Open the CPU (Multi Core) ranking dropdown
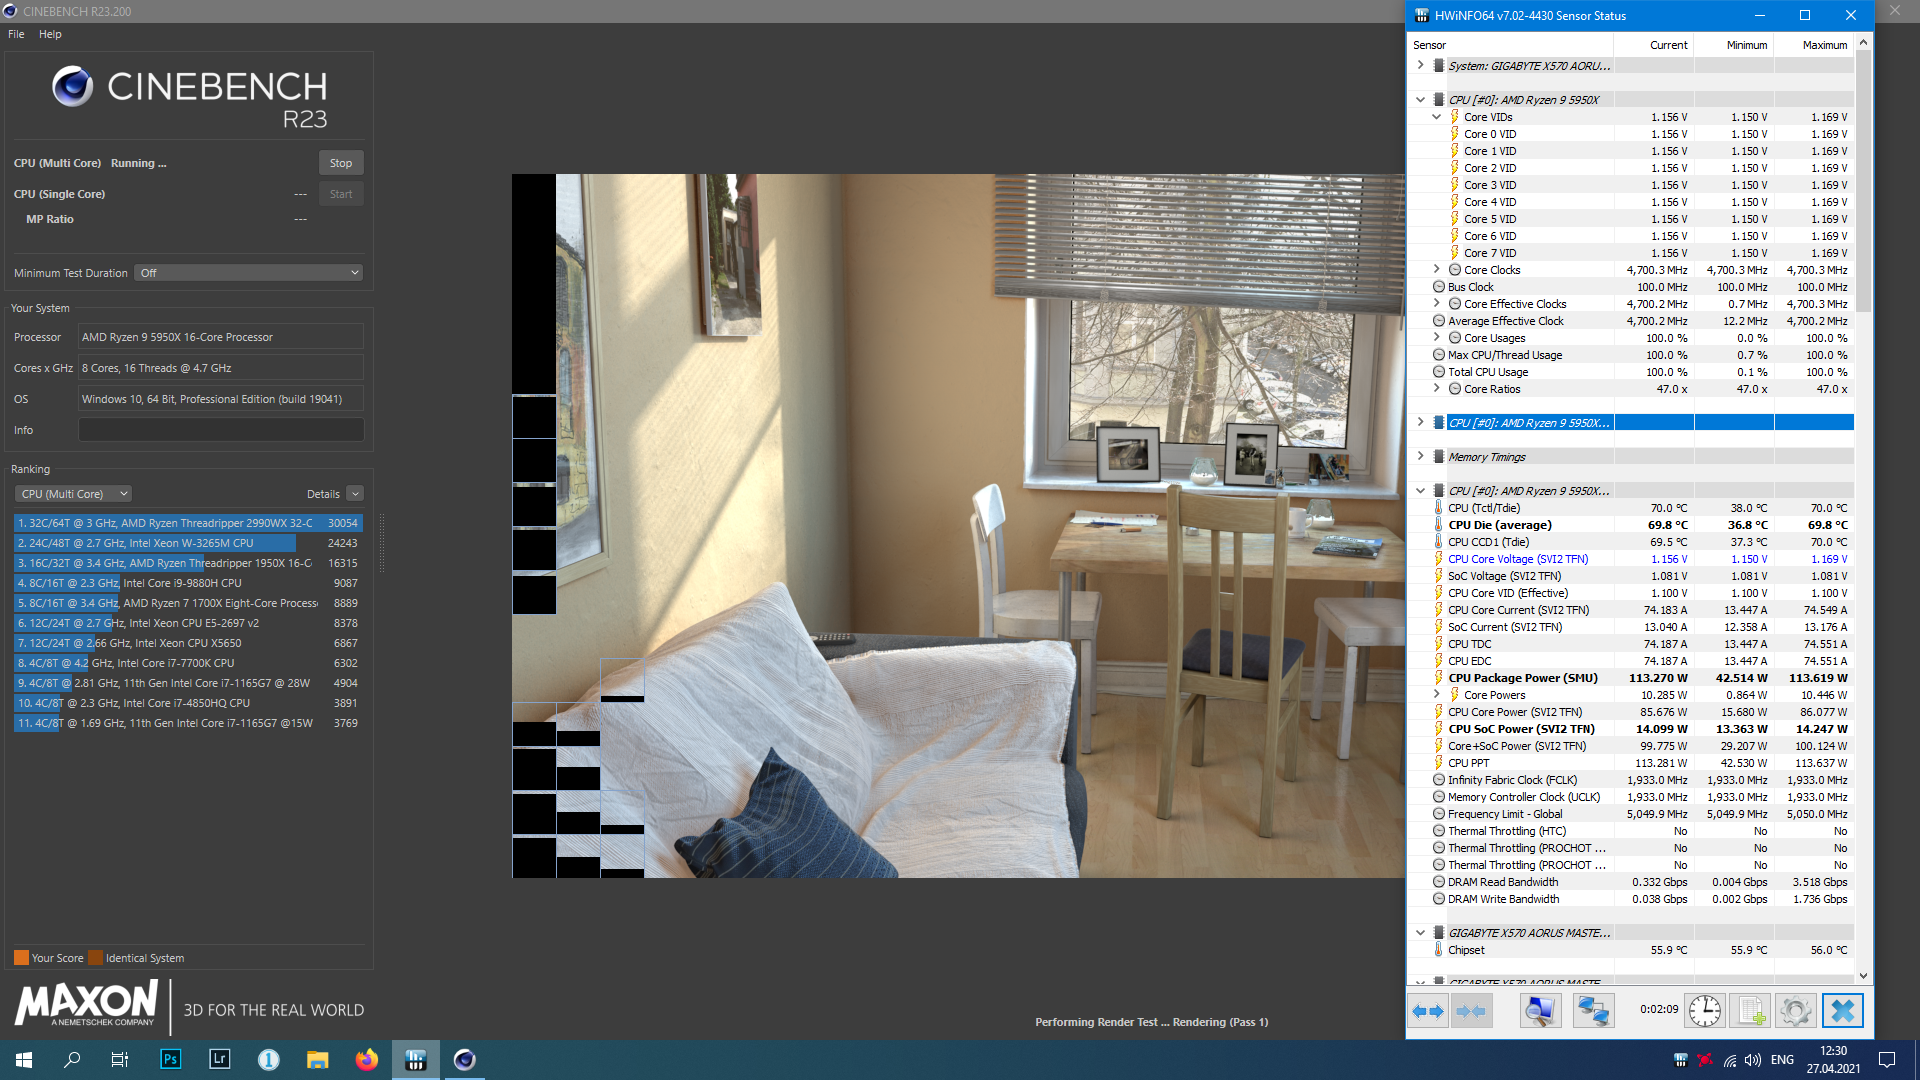This screenshot has height=1080, width=1920. pos(74,494)
